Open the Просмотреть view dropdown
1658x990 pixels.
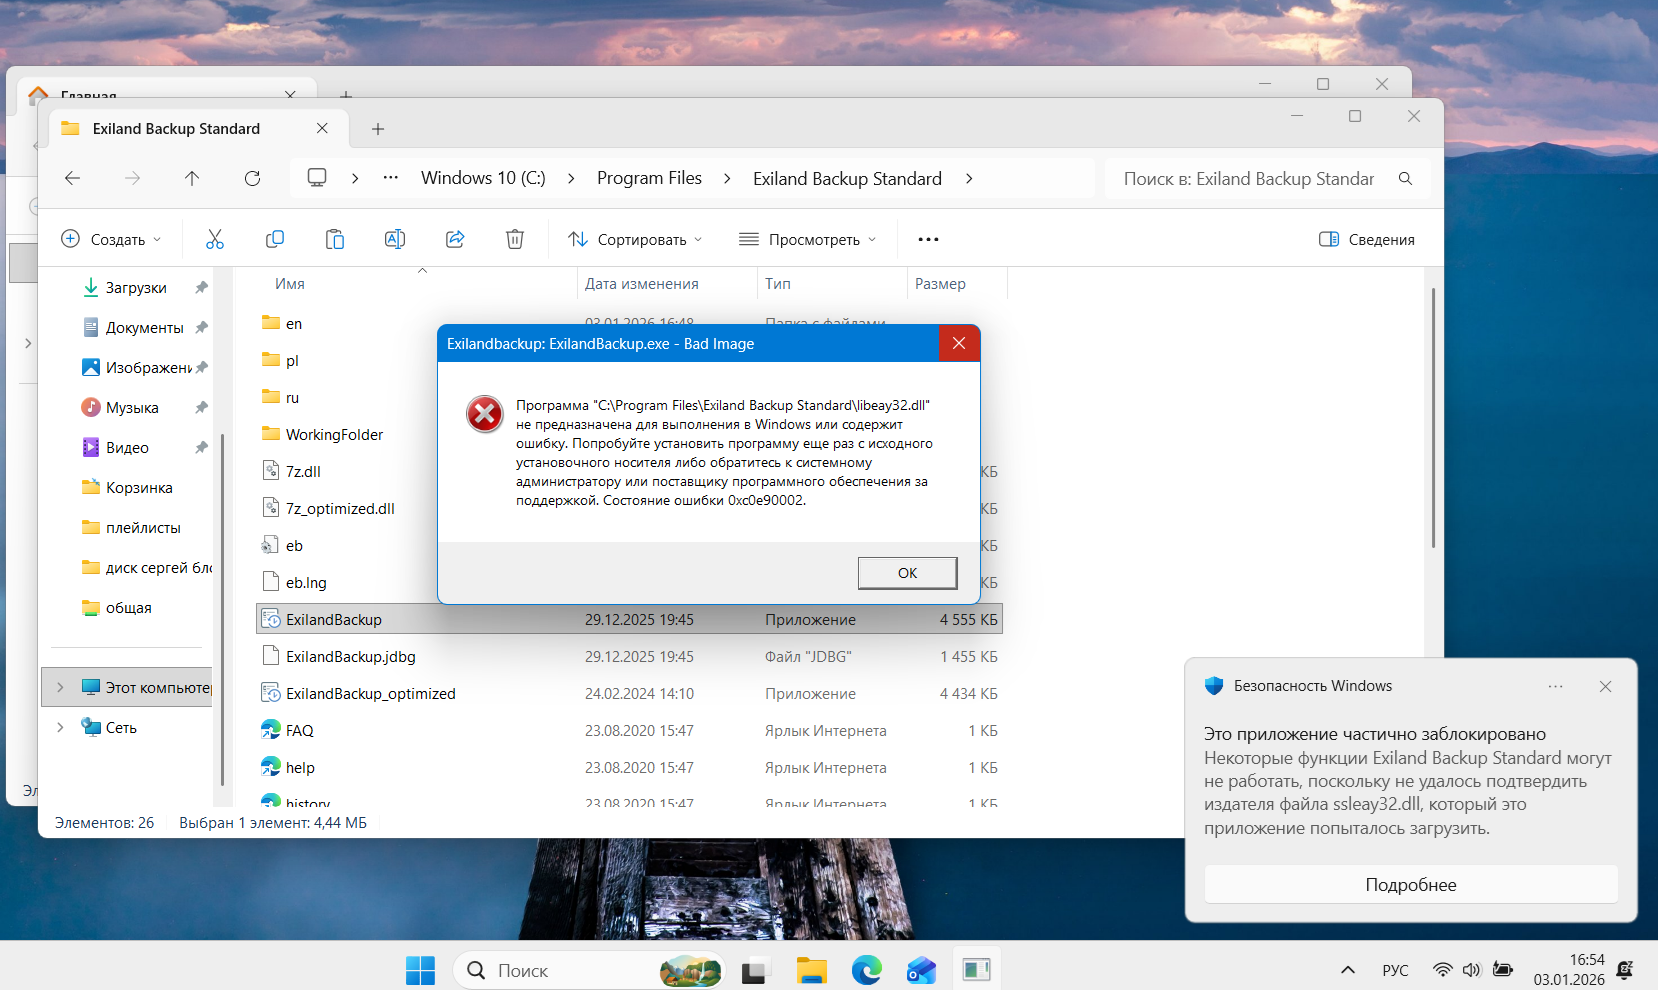coord(807,239)
